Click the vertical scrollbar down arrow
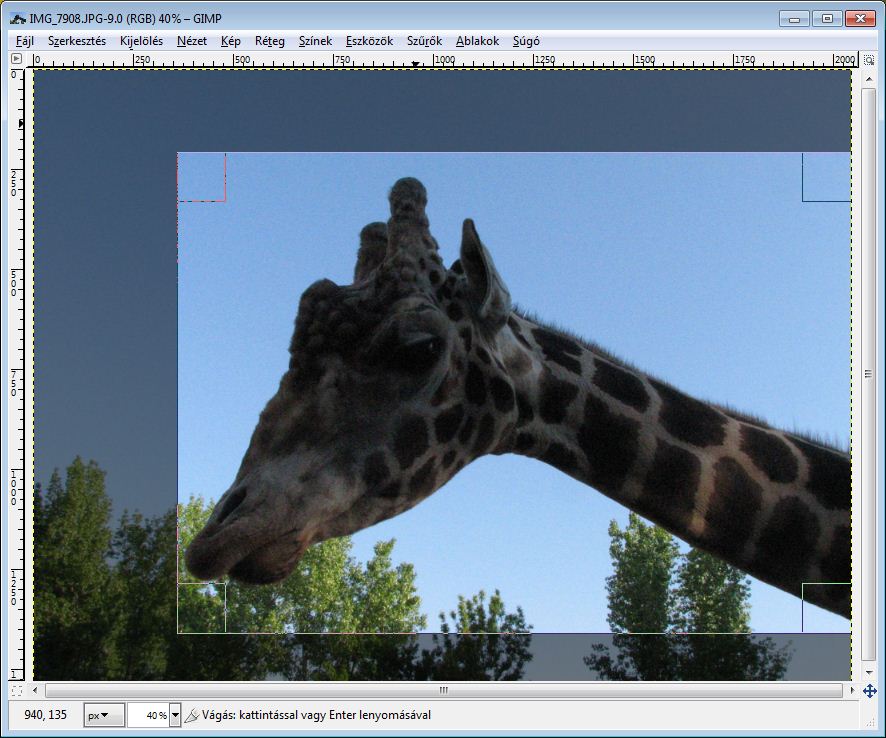This screenshot has height=738, width=886. pos(868,672)
